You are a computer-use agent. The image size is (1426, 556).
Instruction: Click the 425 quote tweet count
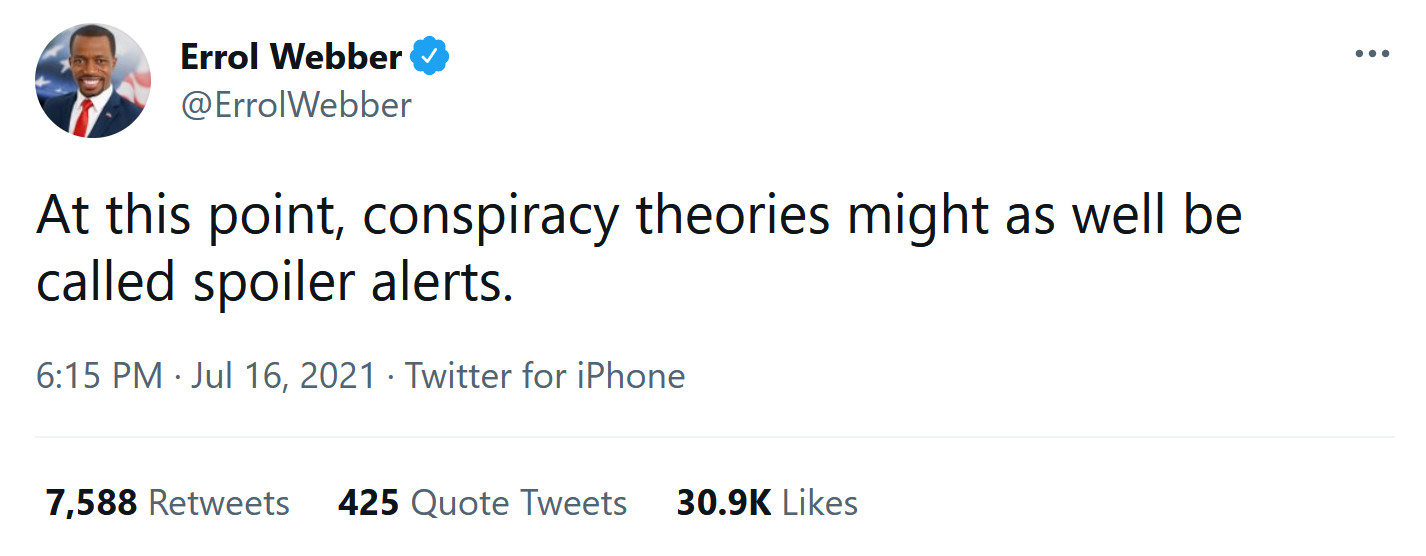click(x=368, y=502)
